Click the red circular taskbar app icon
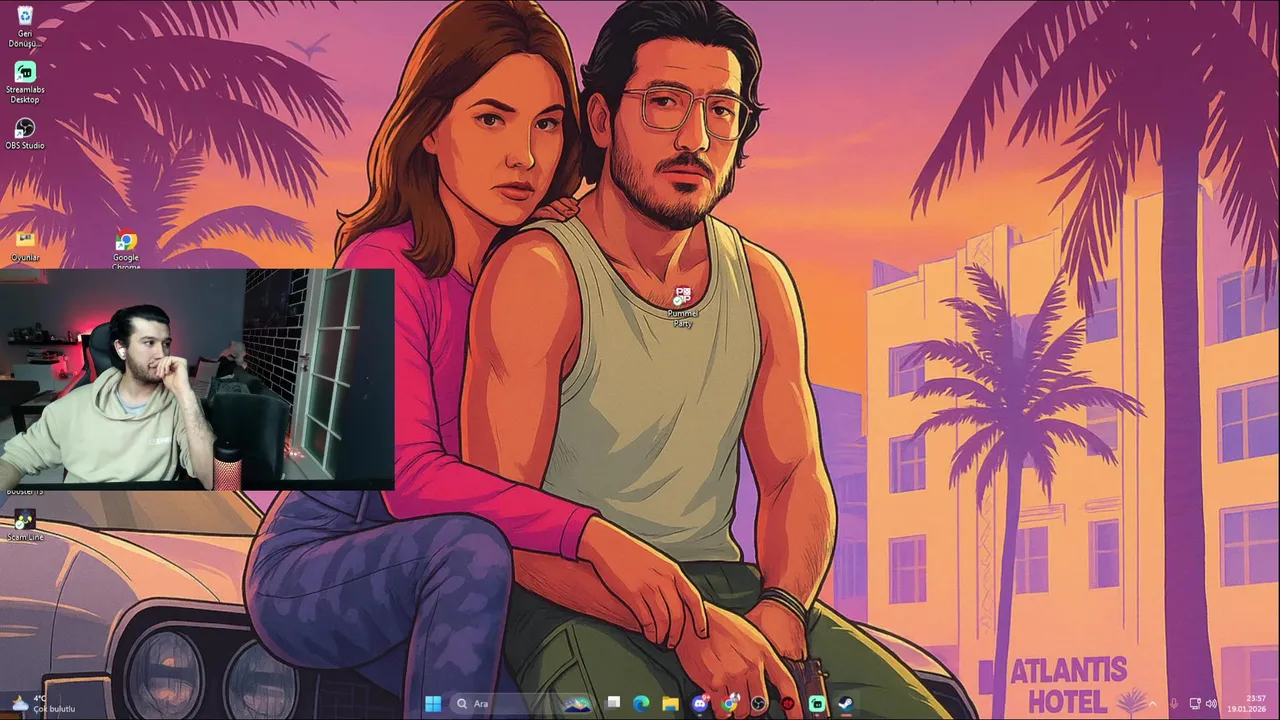This screenshot has height=720, width=1280. click(788, 704)
